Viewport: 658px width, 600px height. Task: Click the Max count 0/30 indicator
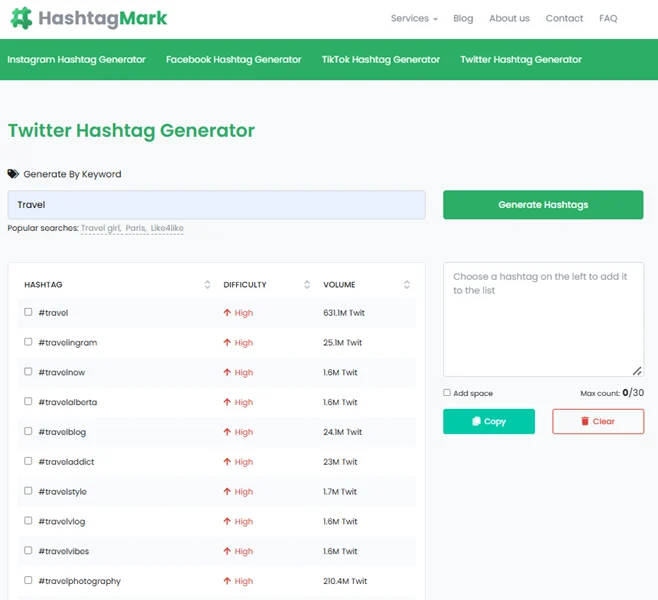(612, 393)
